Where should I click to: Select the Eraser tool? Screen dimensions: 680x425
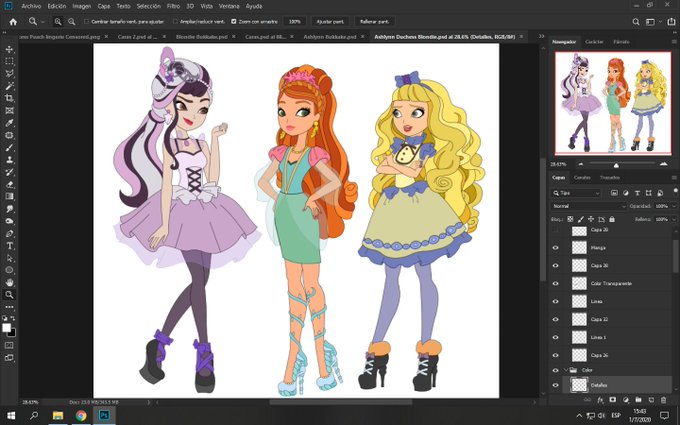9,184
